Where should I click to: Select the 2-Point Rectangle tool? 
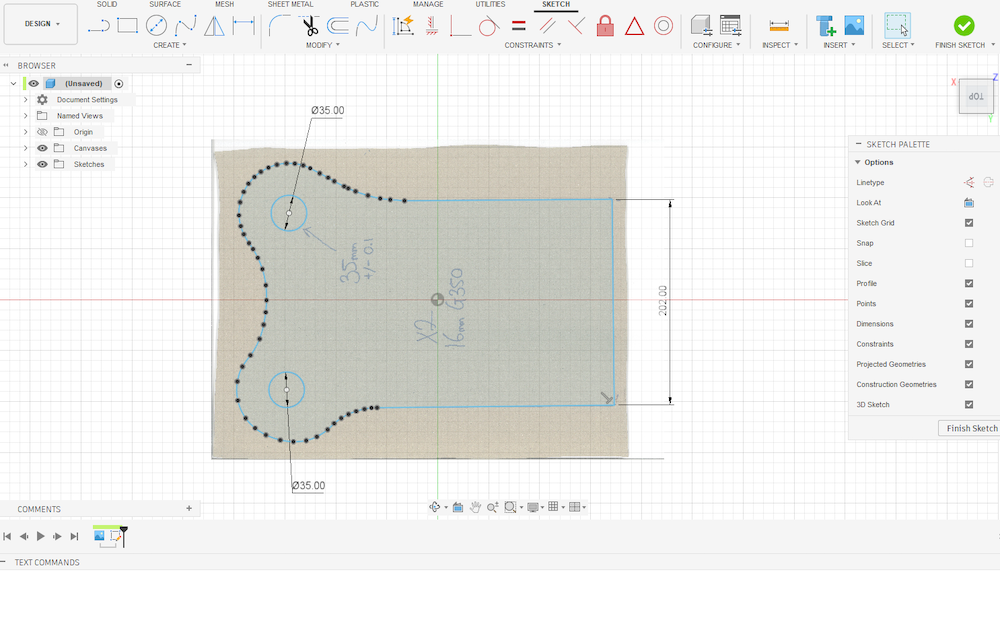click(x=127, y=26)
